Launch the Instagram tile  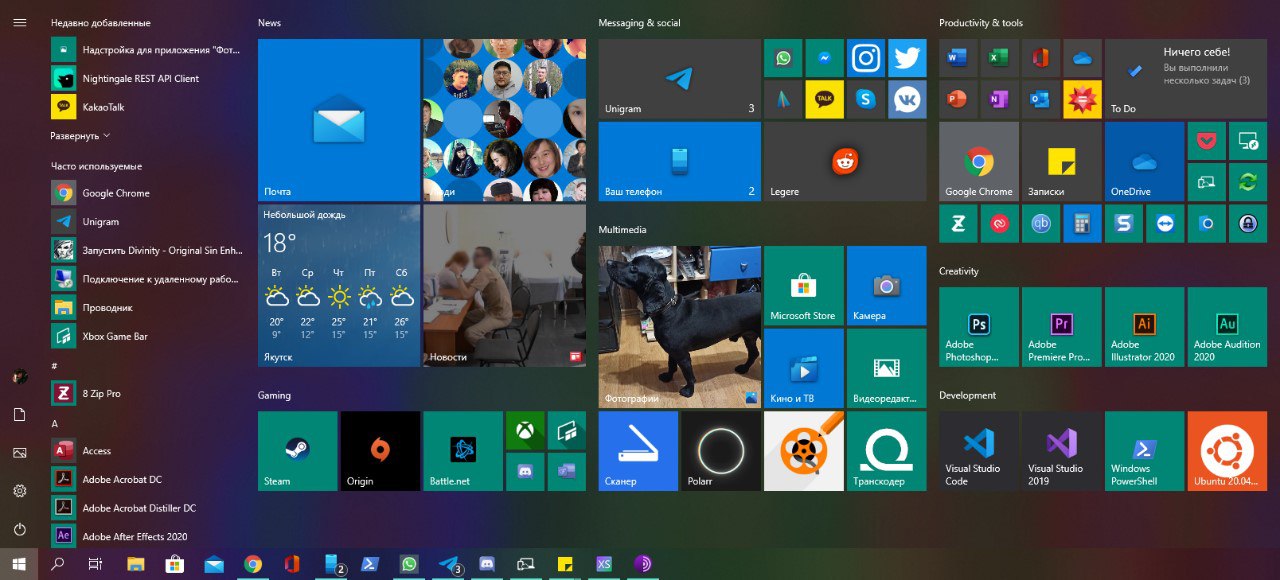pos(866,58)
